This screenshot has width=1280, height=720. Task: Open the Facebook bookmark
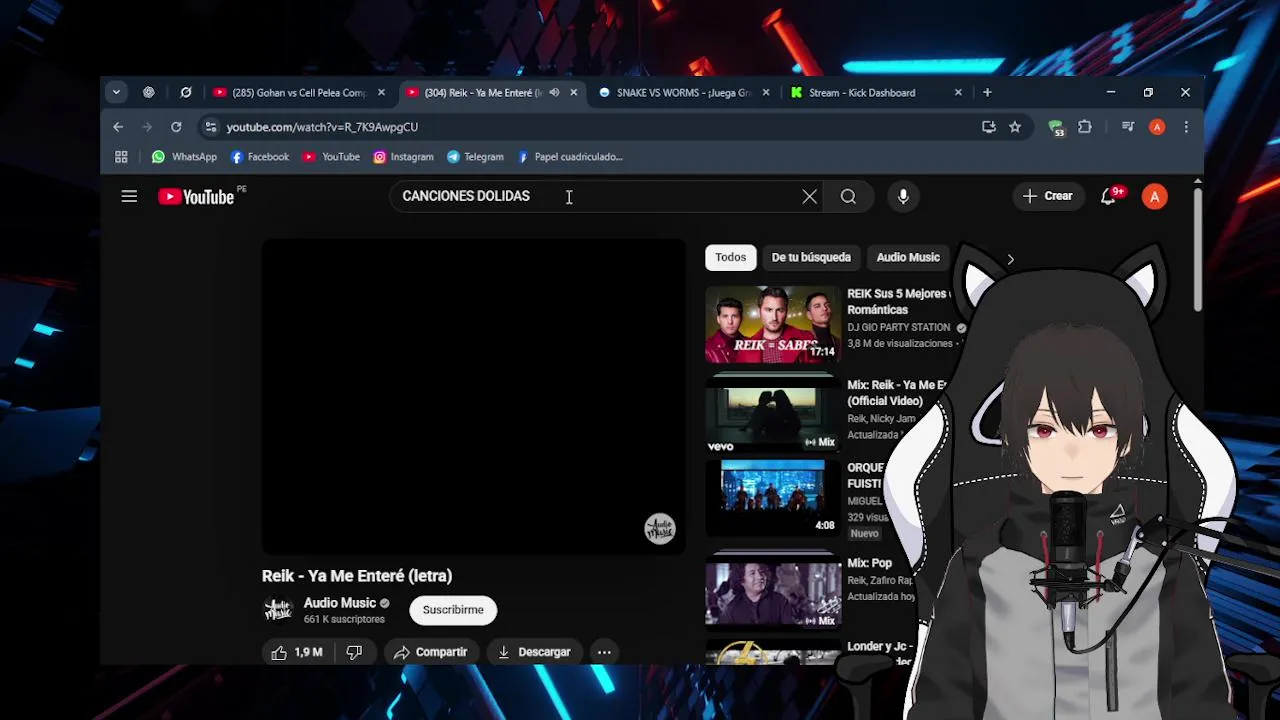(x=259, y=157)
